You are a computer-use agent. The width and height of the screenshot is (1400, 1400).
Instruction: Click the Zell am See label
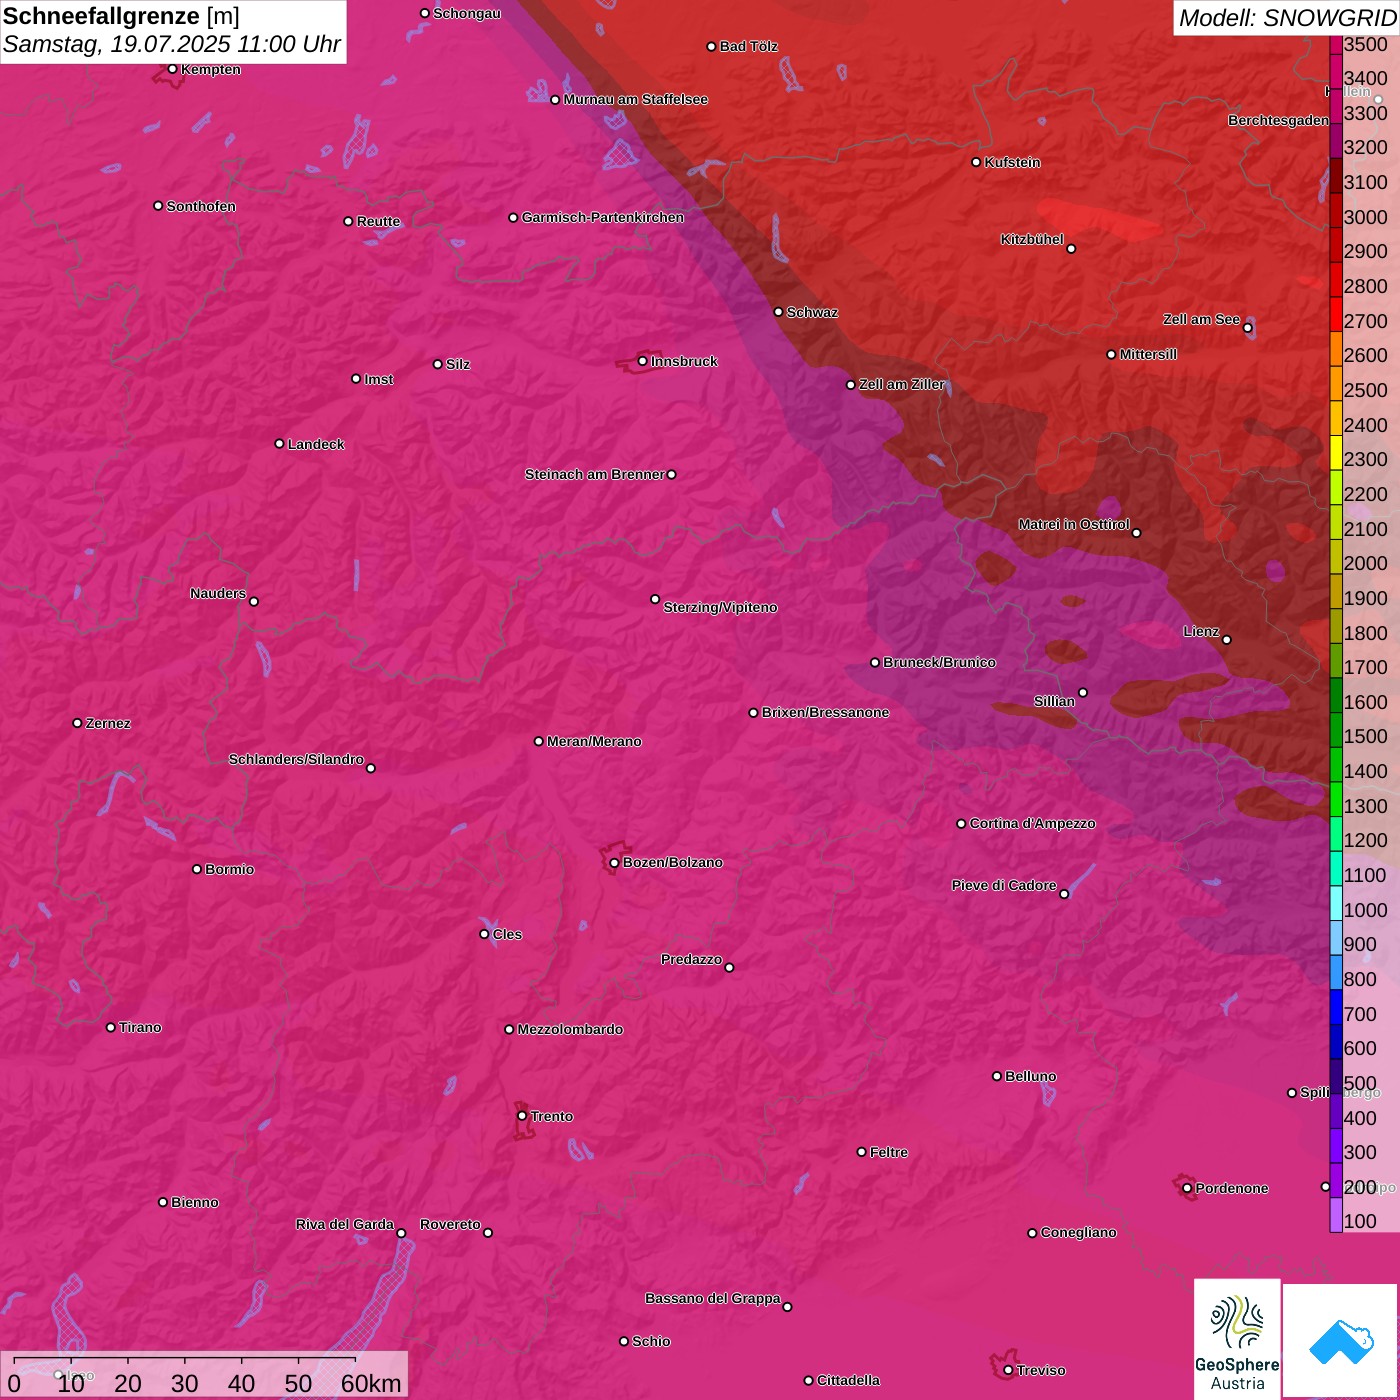pos(1201,319)
